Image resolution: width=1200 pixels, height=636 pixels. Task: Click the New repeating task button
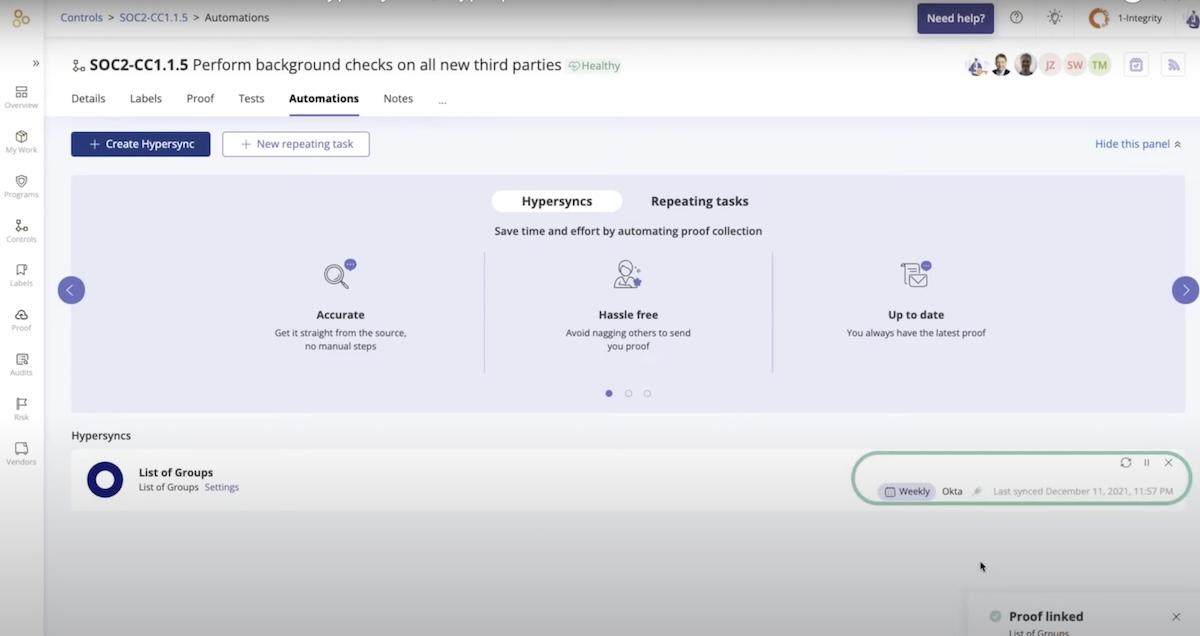tap(296, 144)
